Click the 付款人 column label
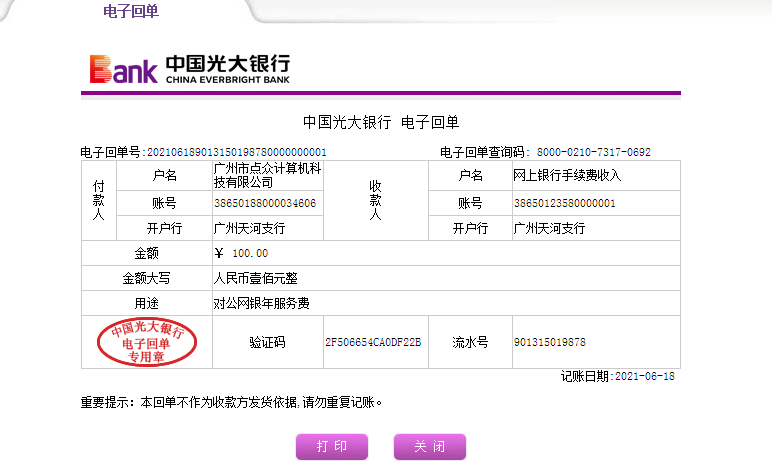Screen dimensions: 772x473 (98, 200)
